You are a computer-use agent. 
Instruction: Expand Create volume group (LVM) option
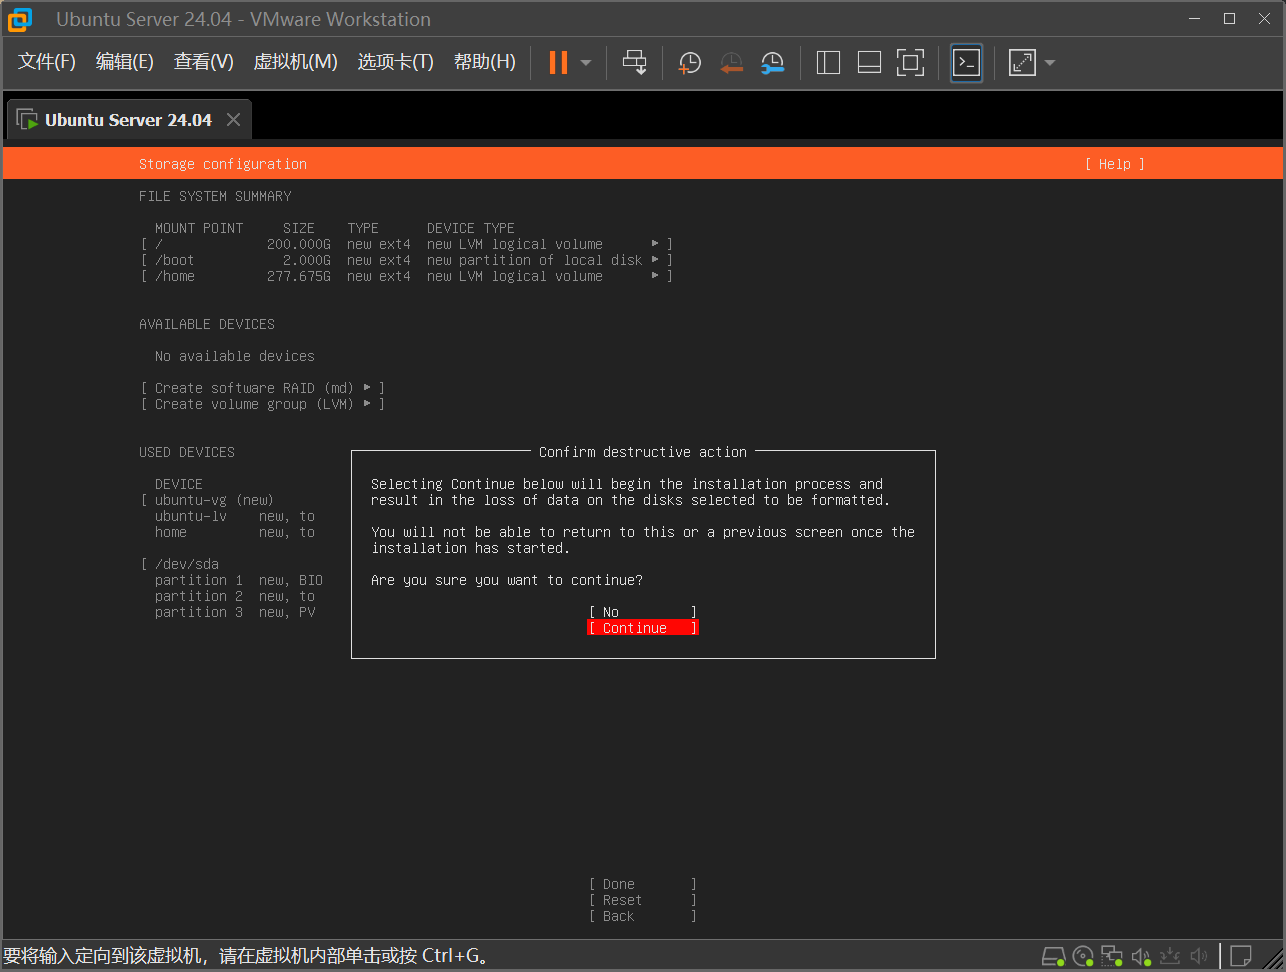click(x=263, y=404)
